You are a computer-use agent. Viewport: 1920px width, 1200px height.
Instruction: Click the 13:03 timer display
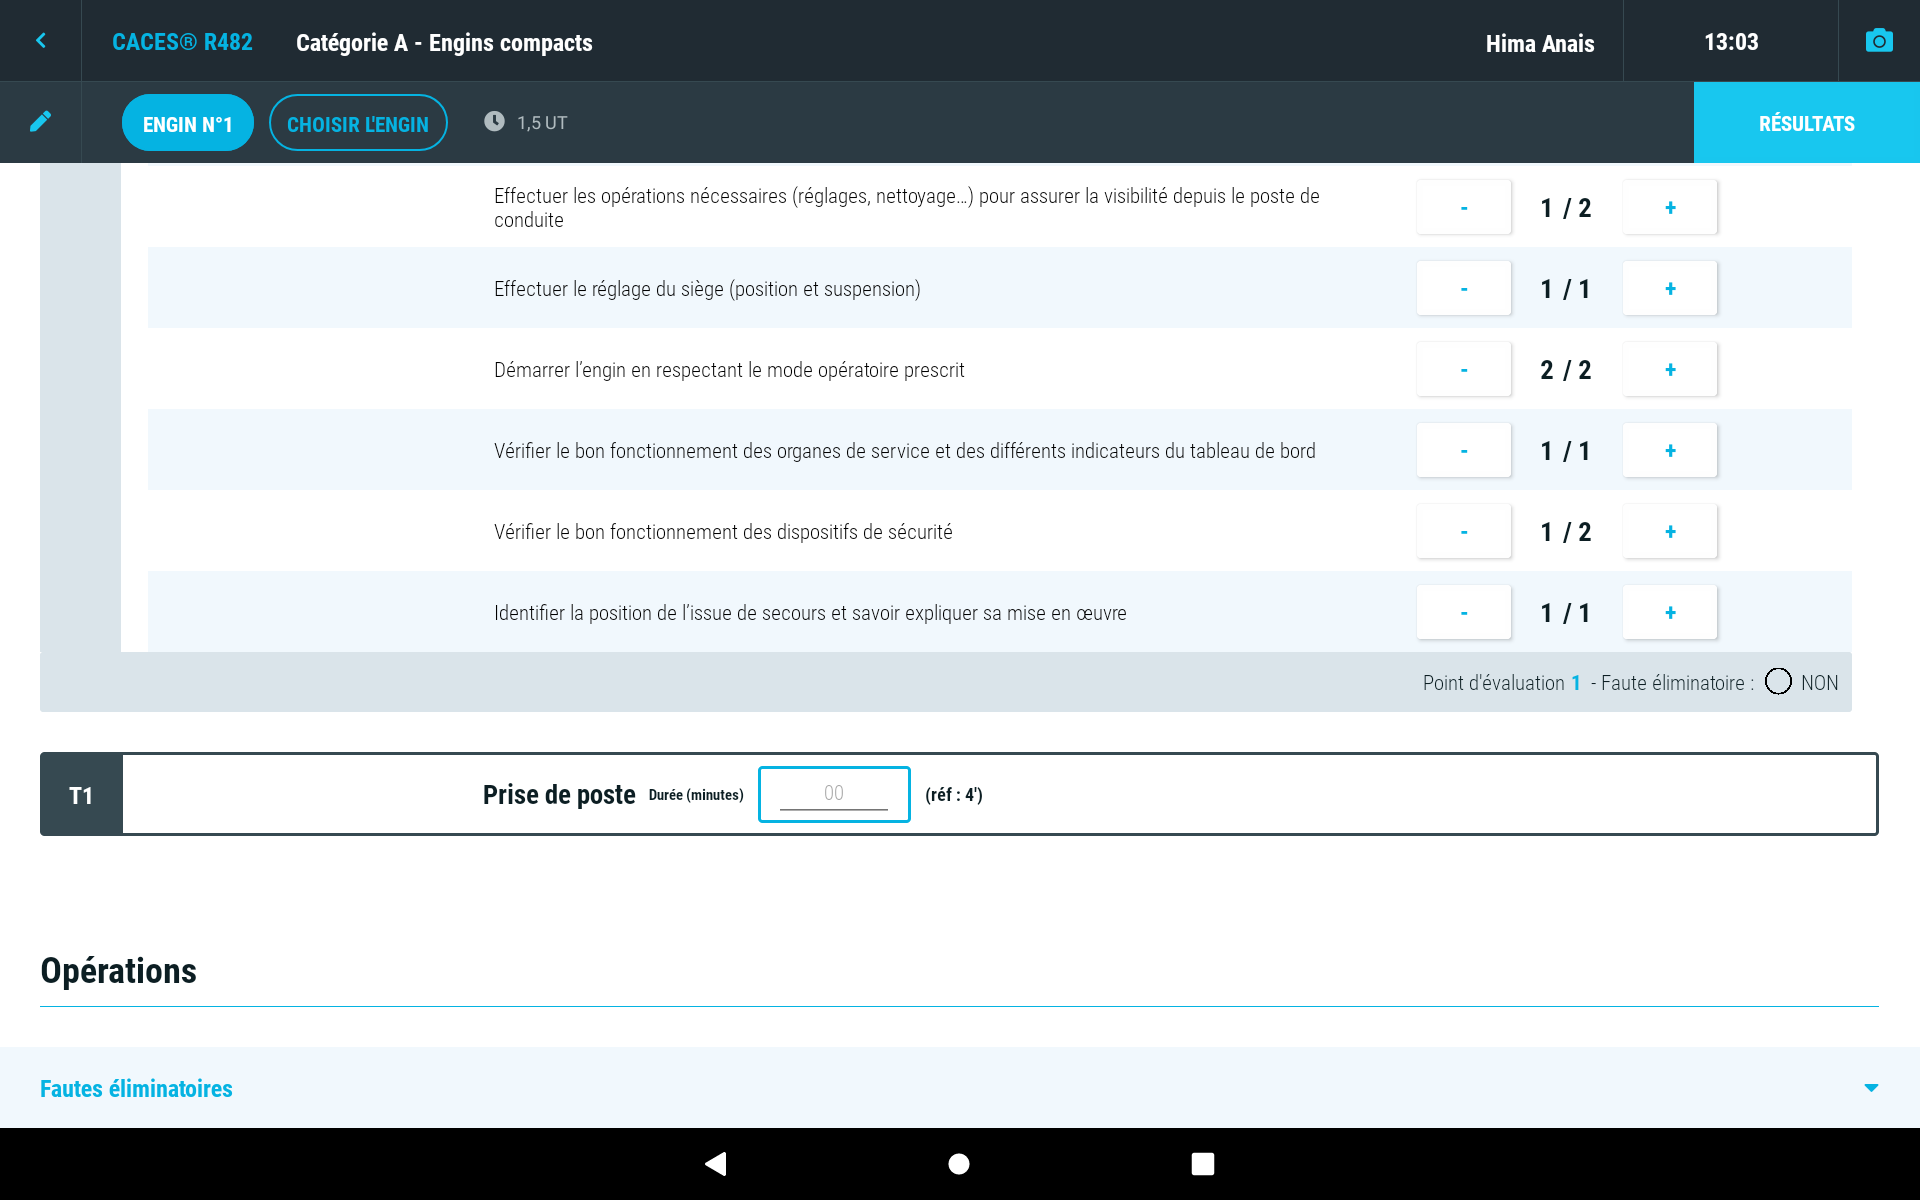click(x=1731, y=42)
